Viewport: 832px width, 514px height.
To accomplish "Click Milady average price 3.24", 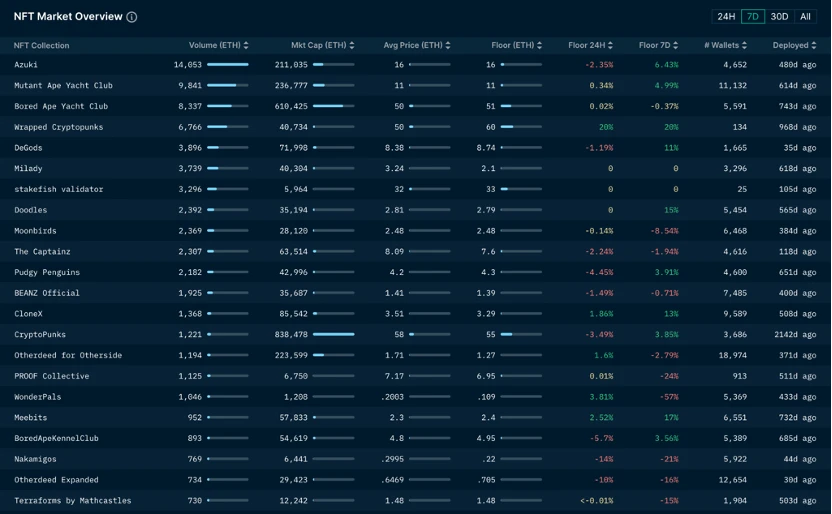I will 394,168.
